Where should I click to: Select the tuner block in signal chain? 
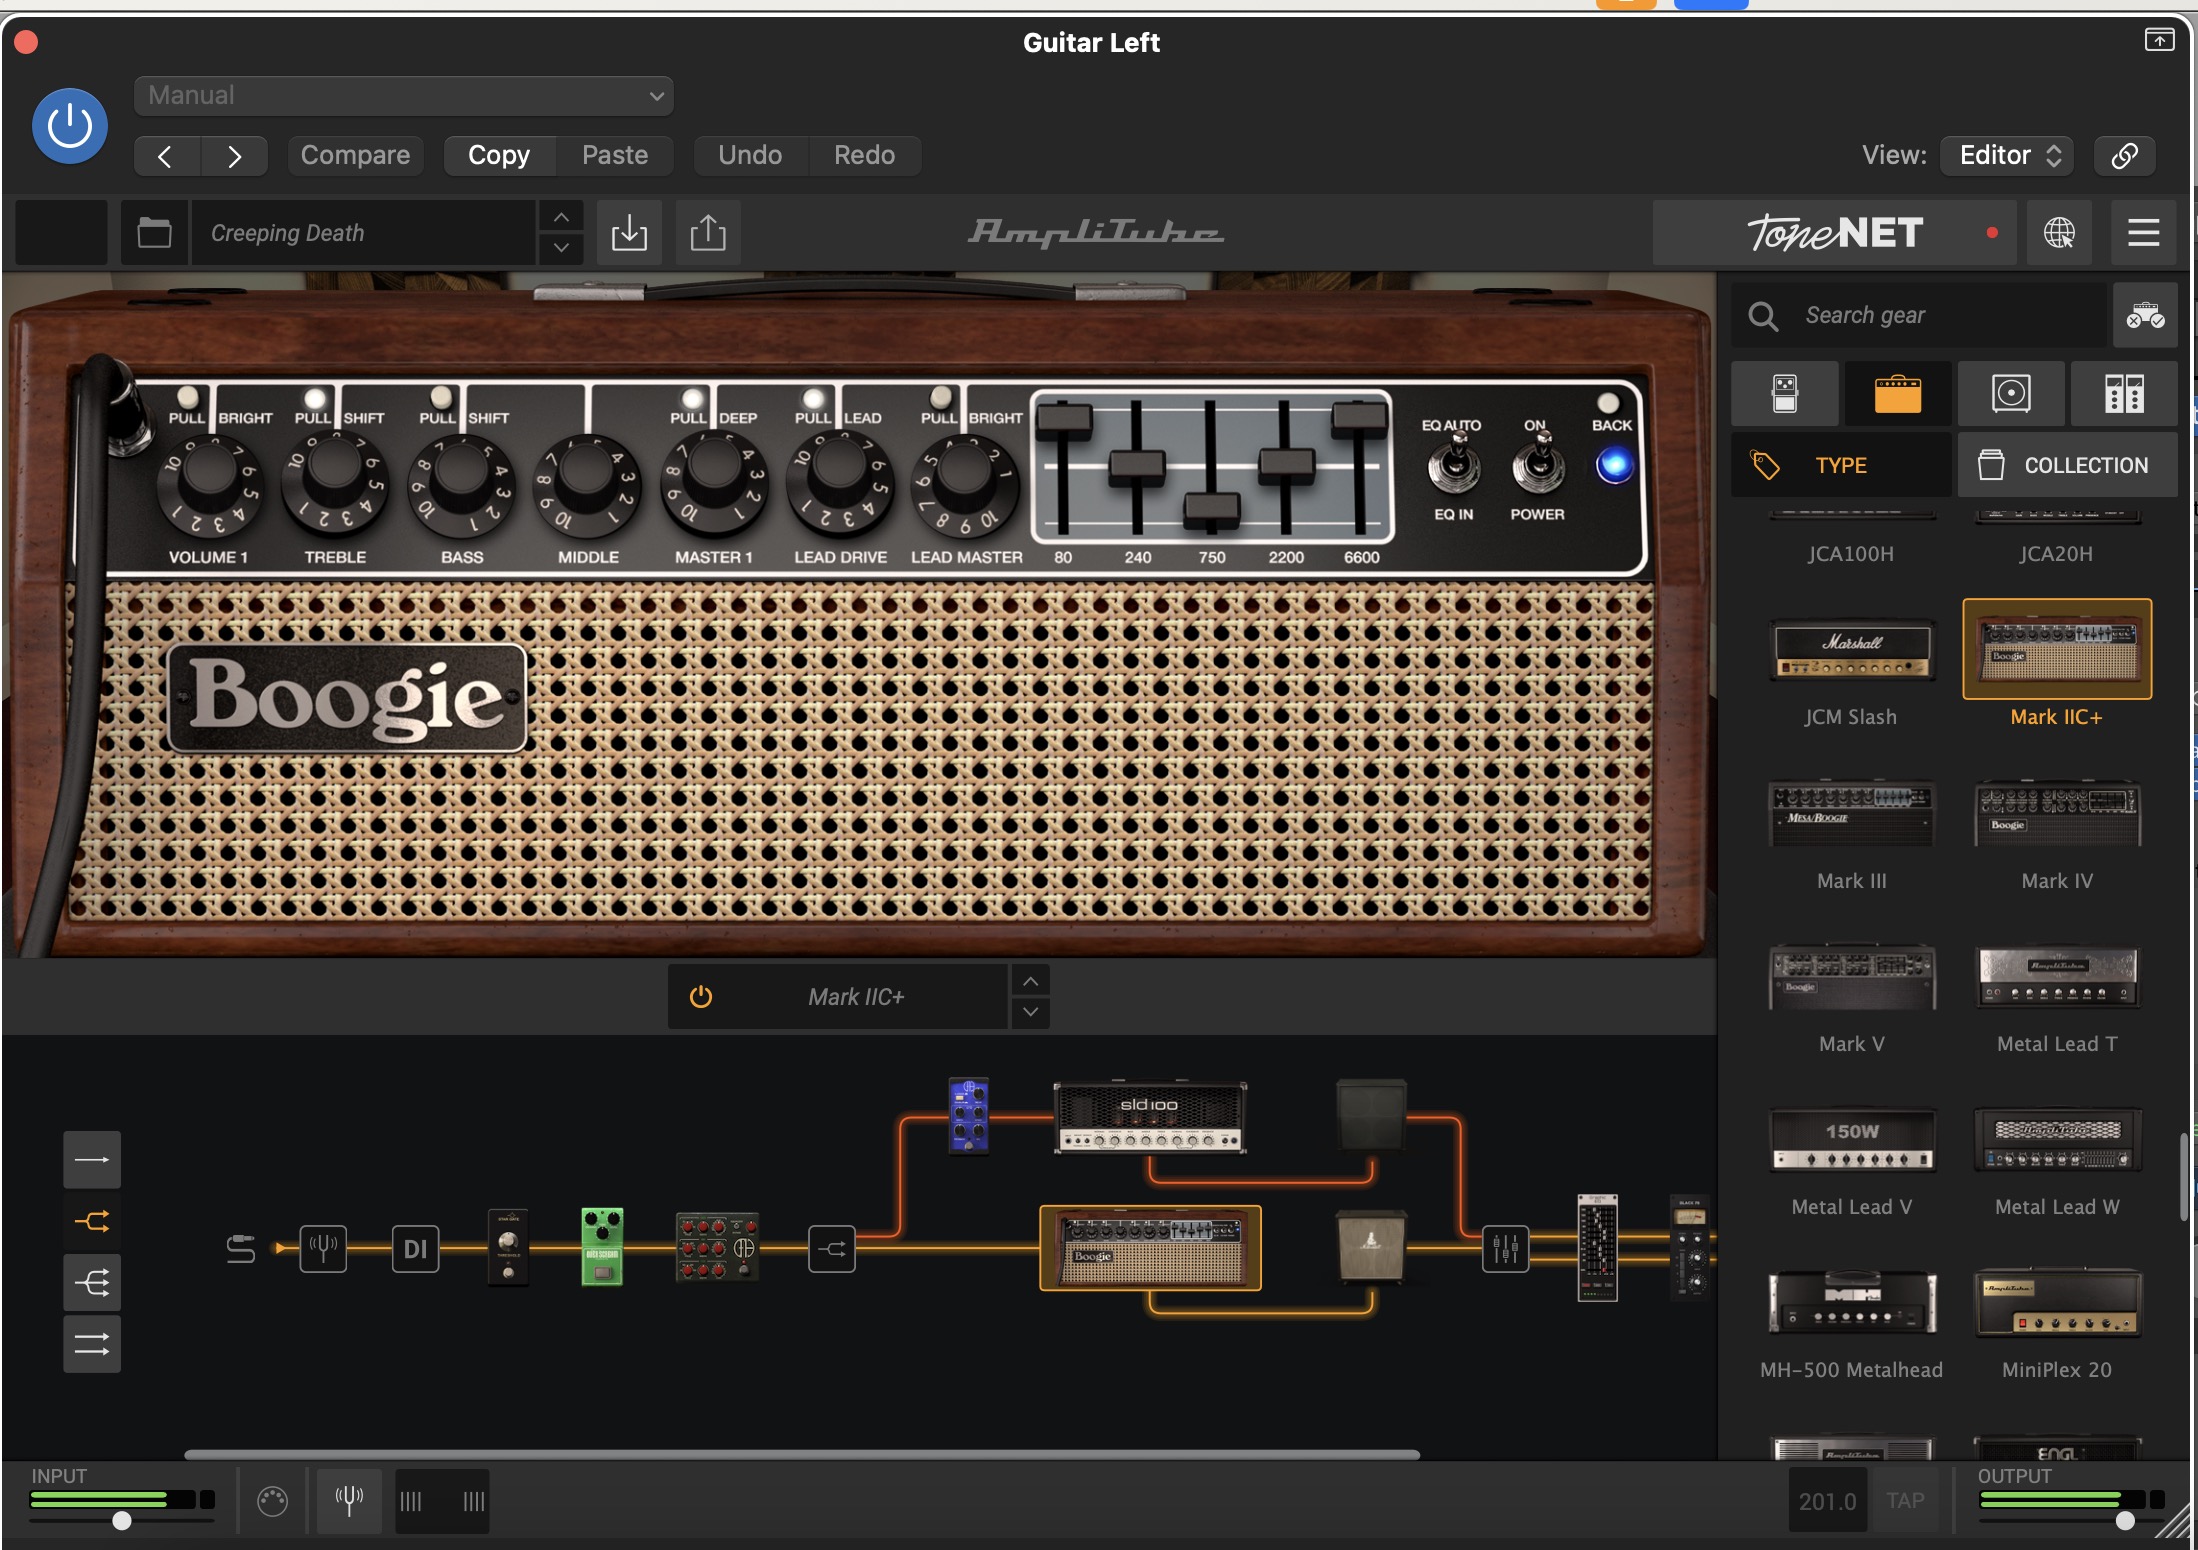pos(323,1249)
